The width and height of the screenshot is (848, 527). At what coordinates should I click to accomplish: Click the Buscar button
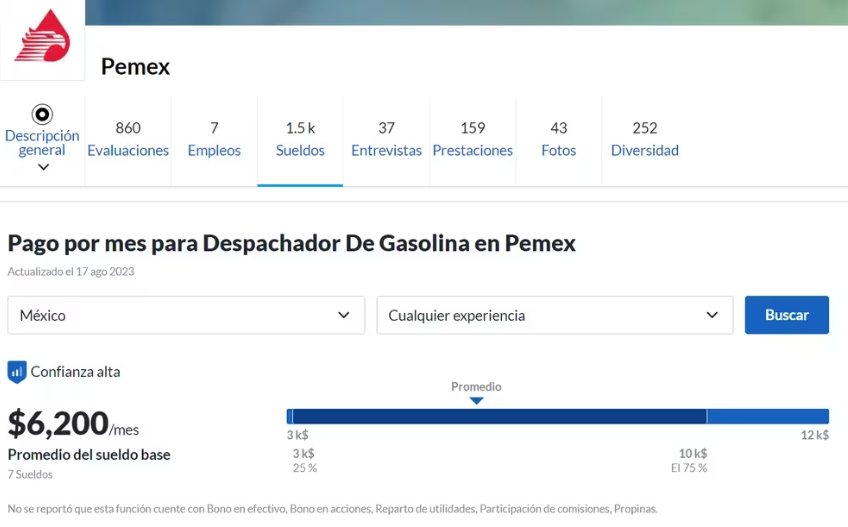(x=786, y=315)
